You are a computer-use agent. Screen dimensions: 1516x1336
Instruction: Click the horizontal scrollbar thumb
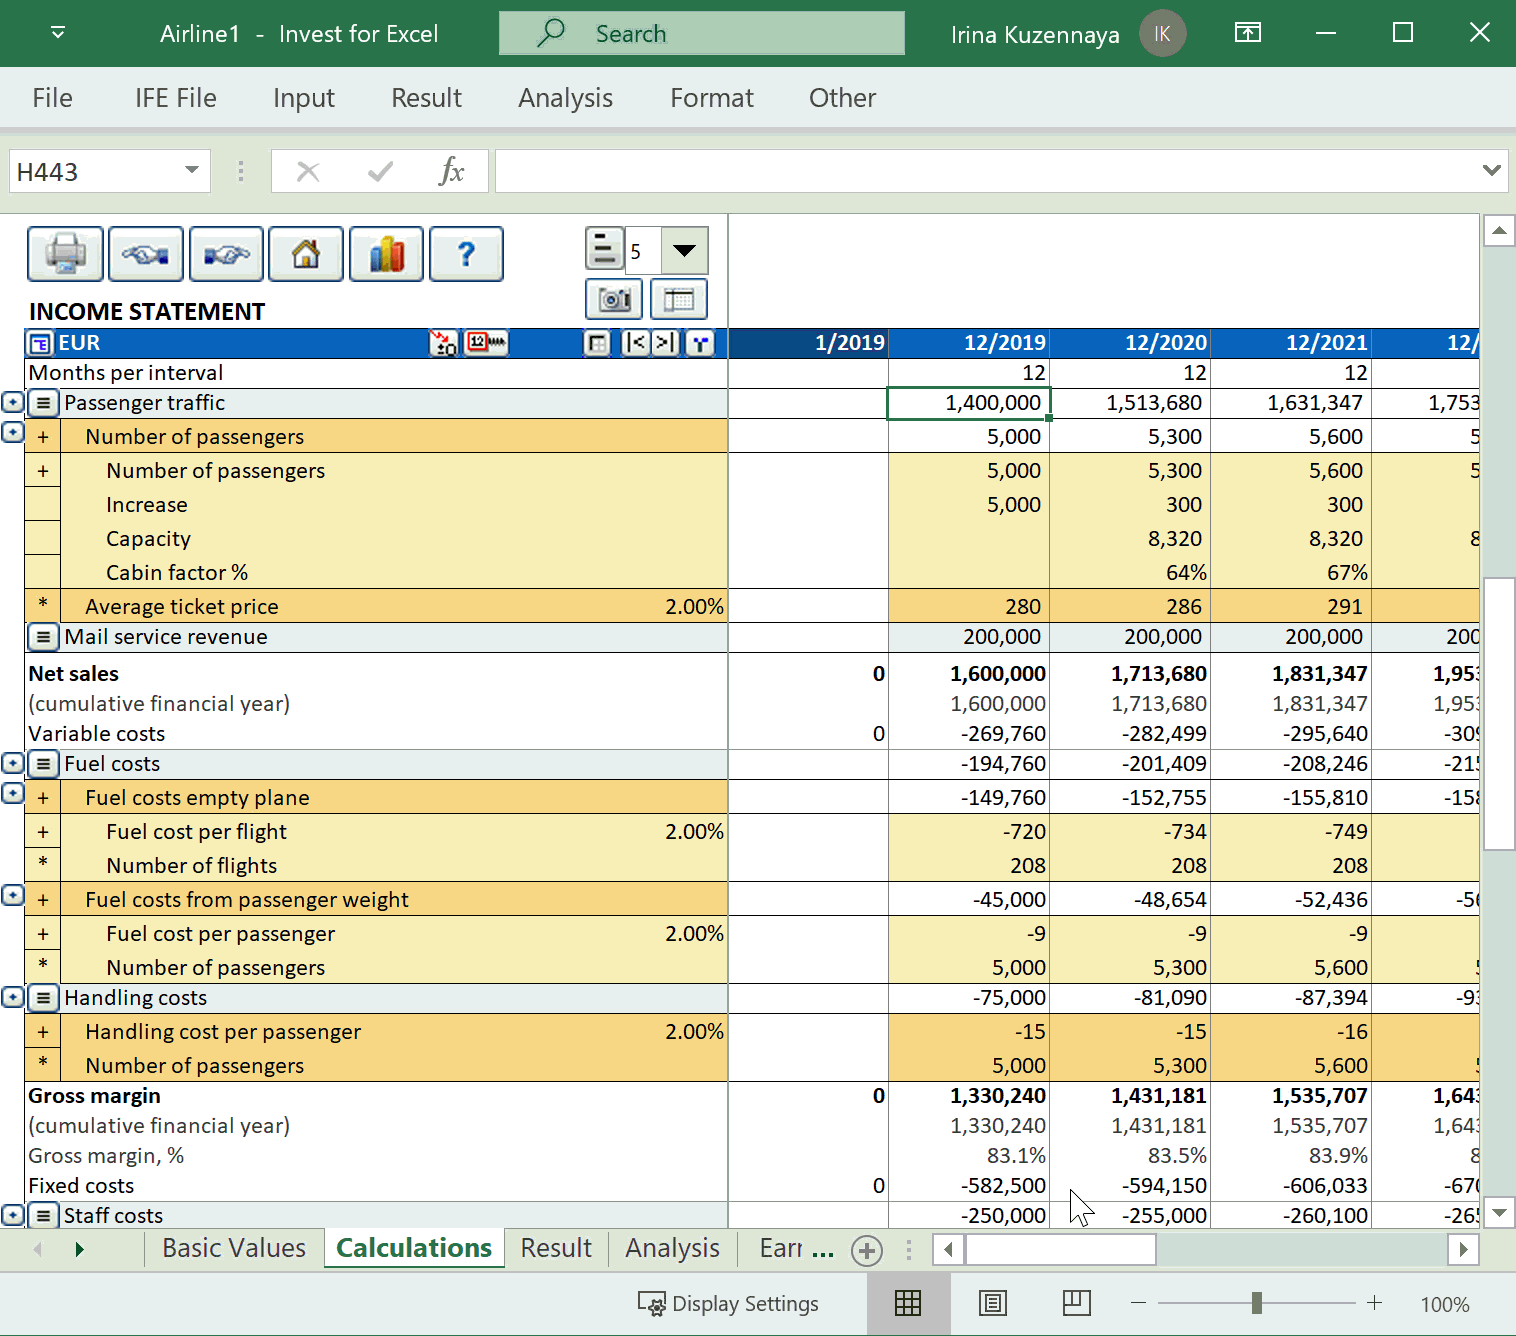click(x=1060, y=1249)
